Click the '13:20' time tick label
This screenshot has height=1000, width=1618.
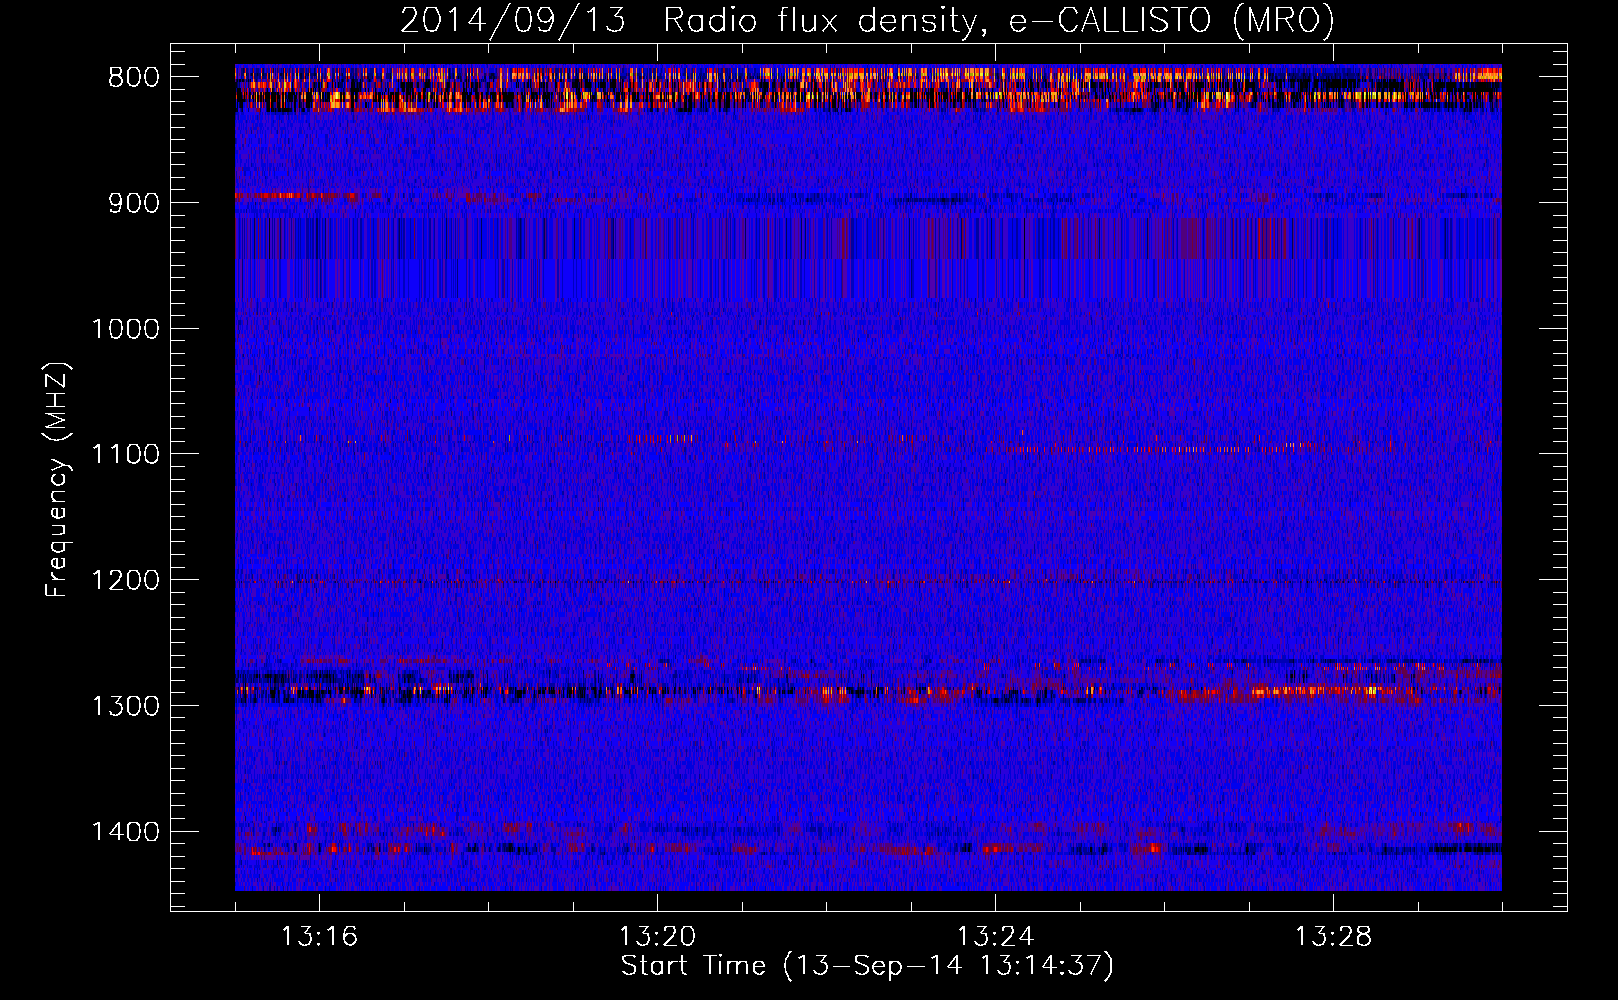click(657, 937)
